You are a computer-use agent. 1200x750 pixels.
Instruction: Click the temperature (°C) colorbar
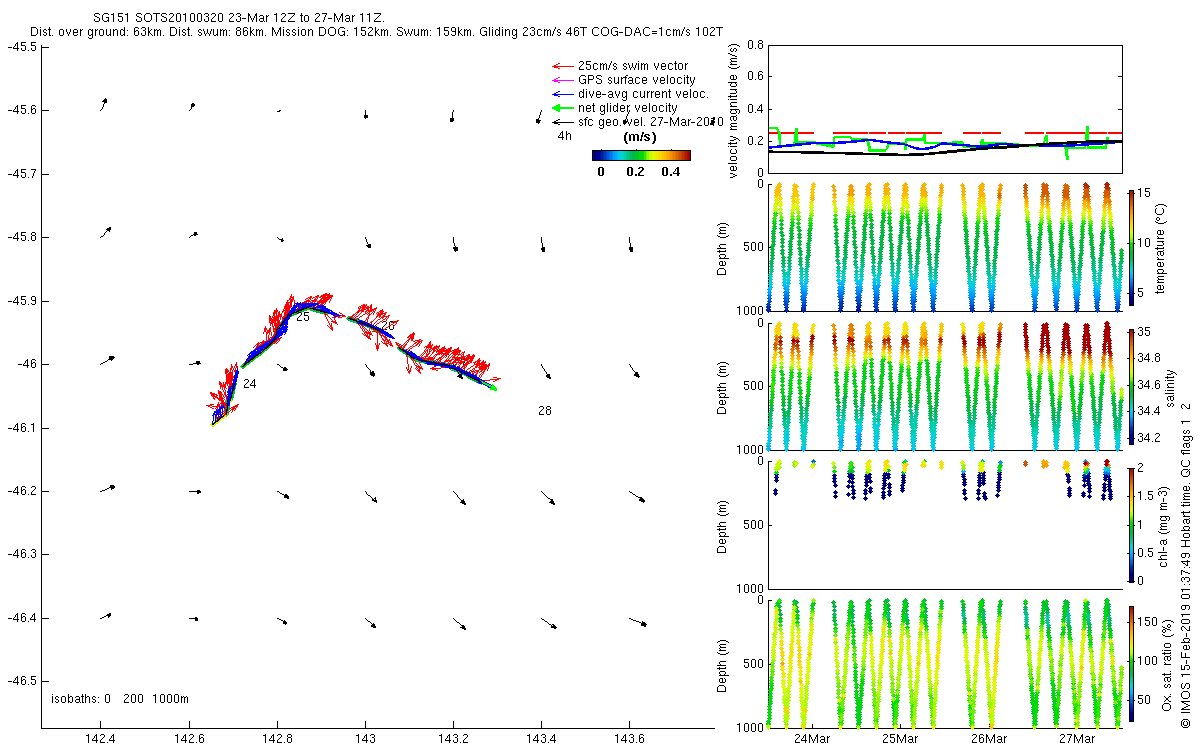1132,249
